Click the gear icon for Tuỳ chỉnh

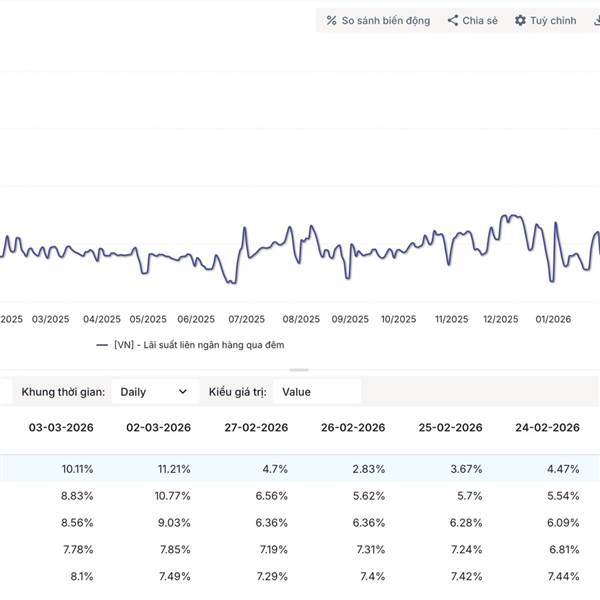tap(520, 20)
